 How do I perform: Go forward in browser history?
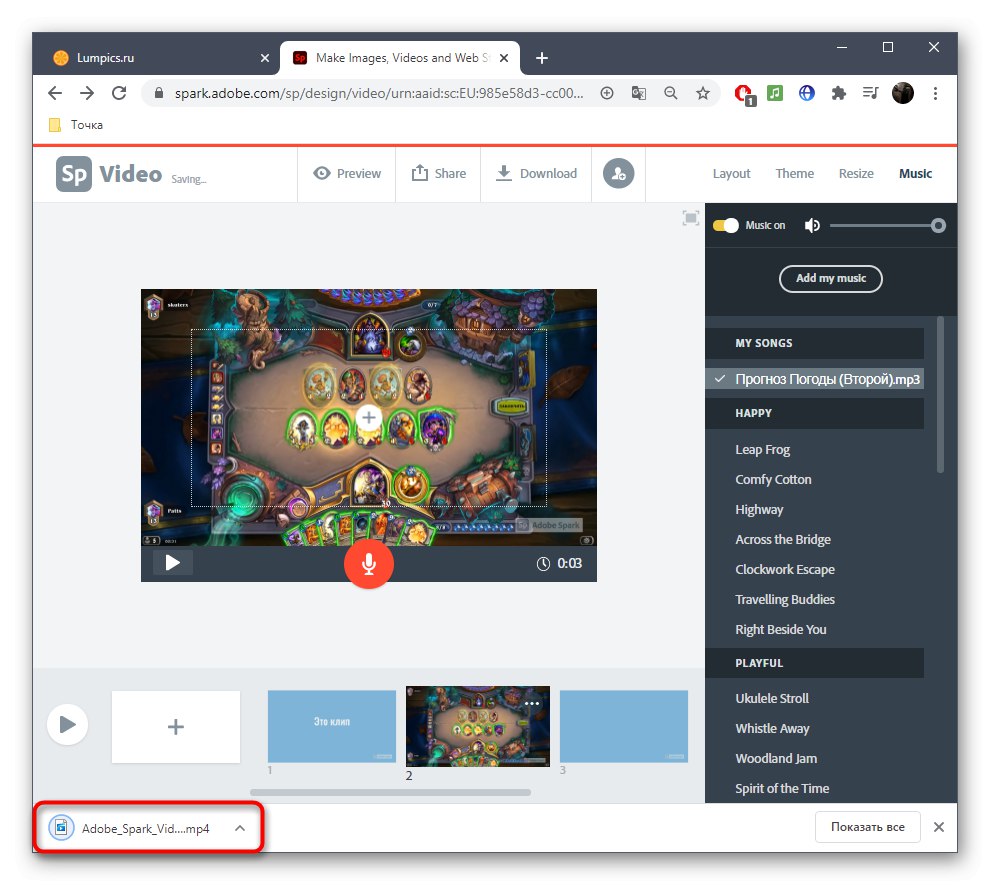pyautogui.click(x=87, y=93)
